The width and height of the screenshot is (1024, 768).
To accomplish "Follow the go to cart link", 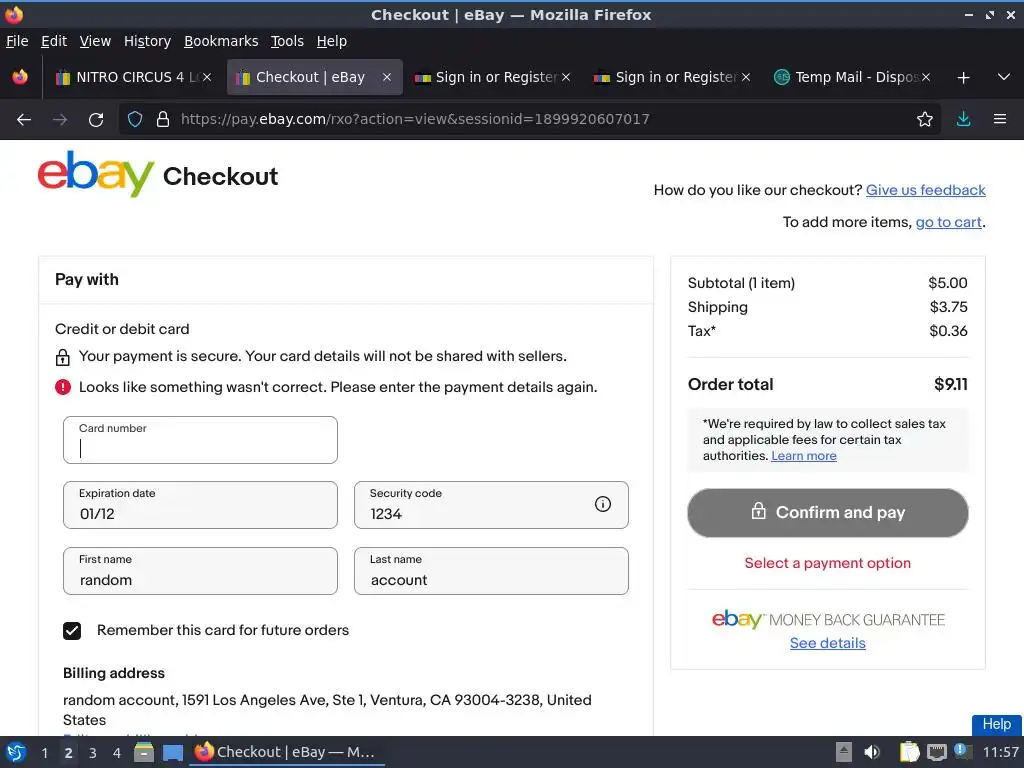I will (x=948, y=222).
